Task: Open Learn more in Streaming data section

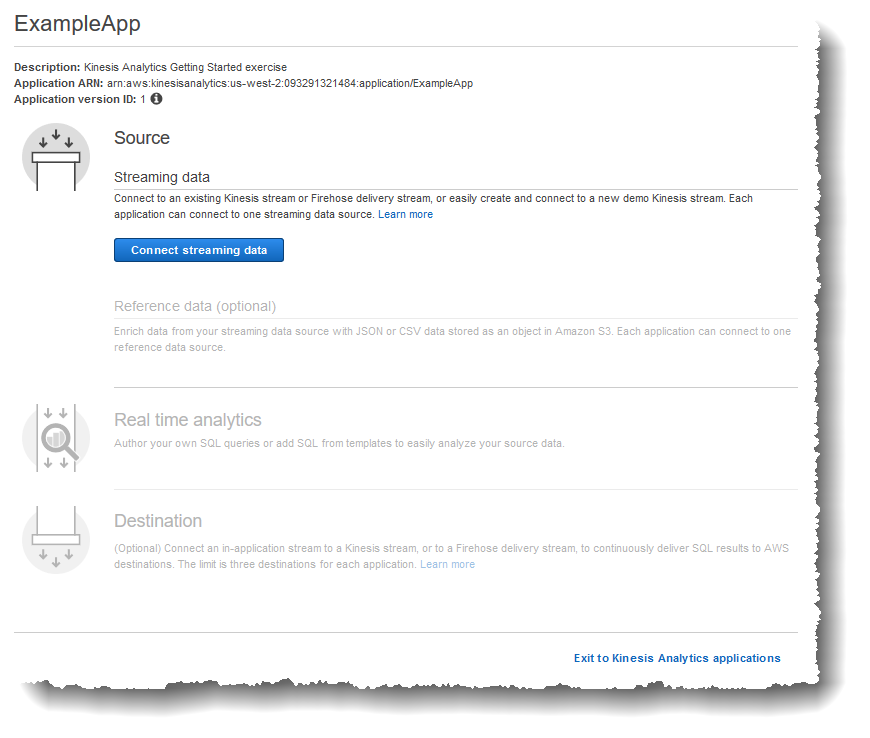Action: [x=405, y=214]
